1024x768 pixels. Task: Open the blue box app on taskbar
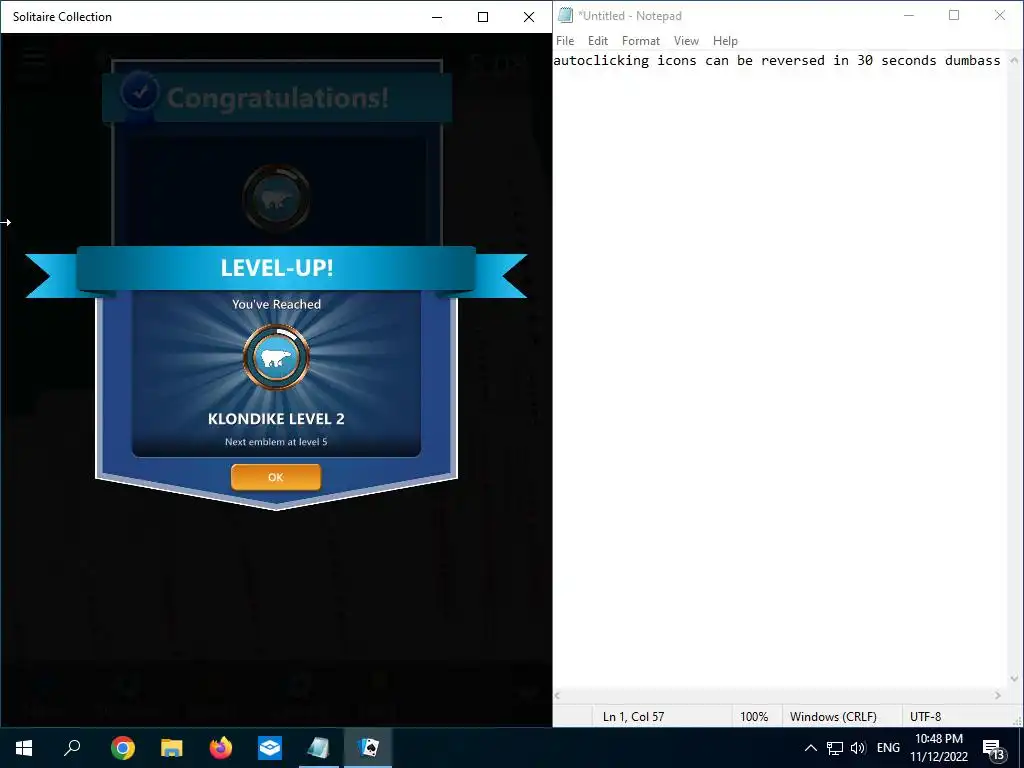coord(270,748)
